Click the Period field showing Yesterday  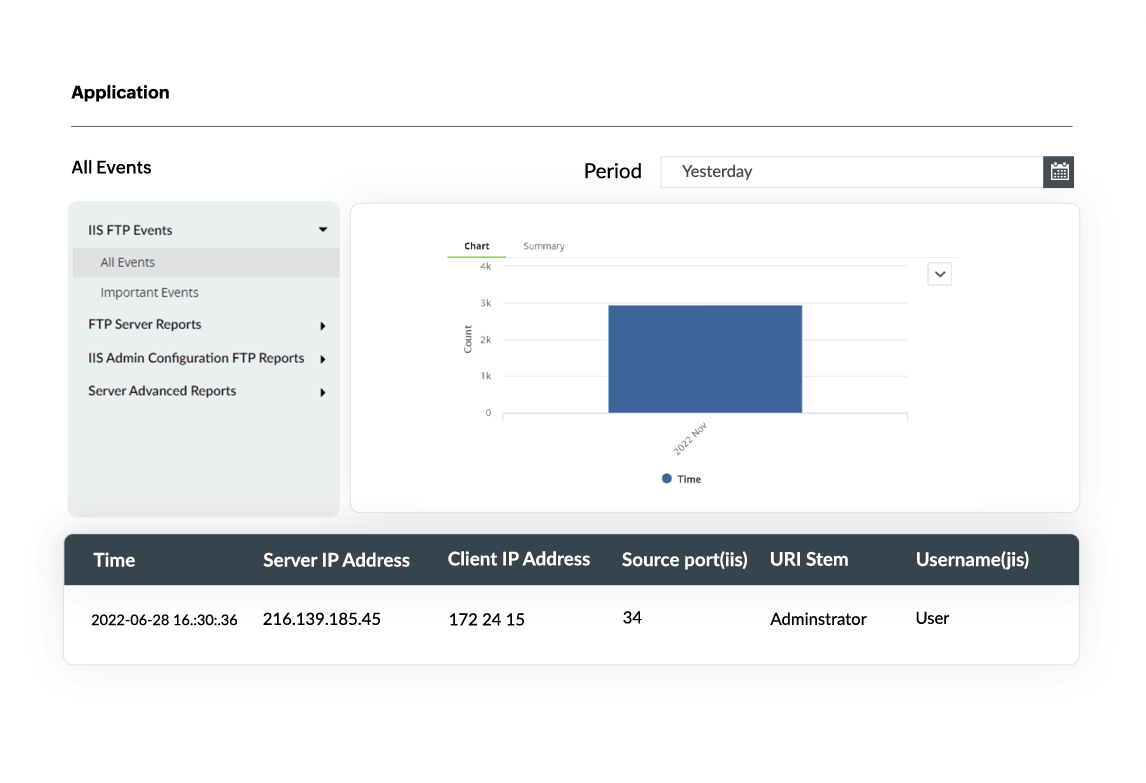point(850,172)
